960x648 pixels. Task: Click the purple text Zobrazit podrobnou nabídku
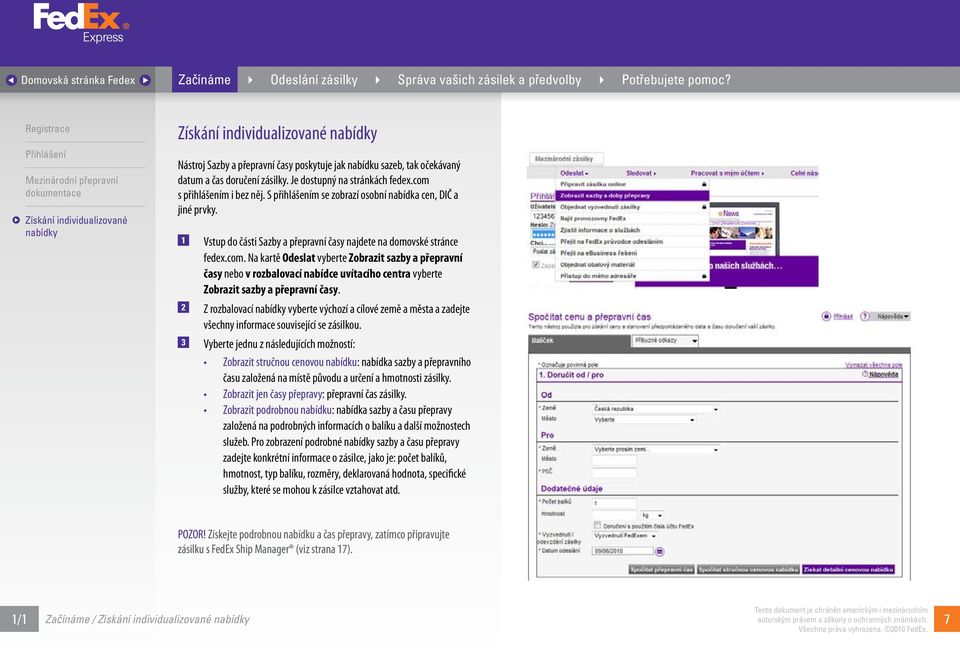click(x=277, y=410)
